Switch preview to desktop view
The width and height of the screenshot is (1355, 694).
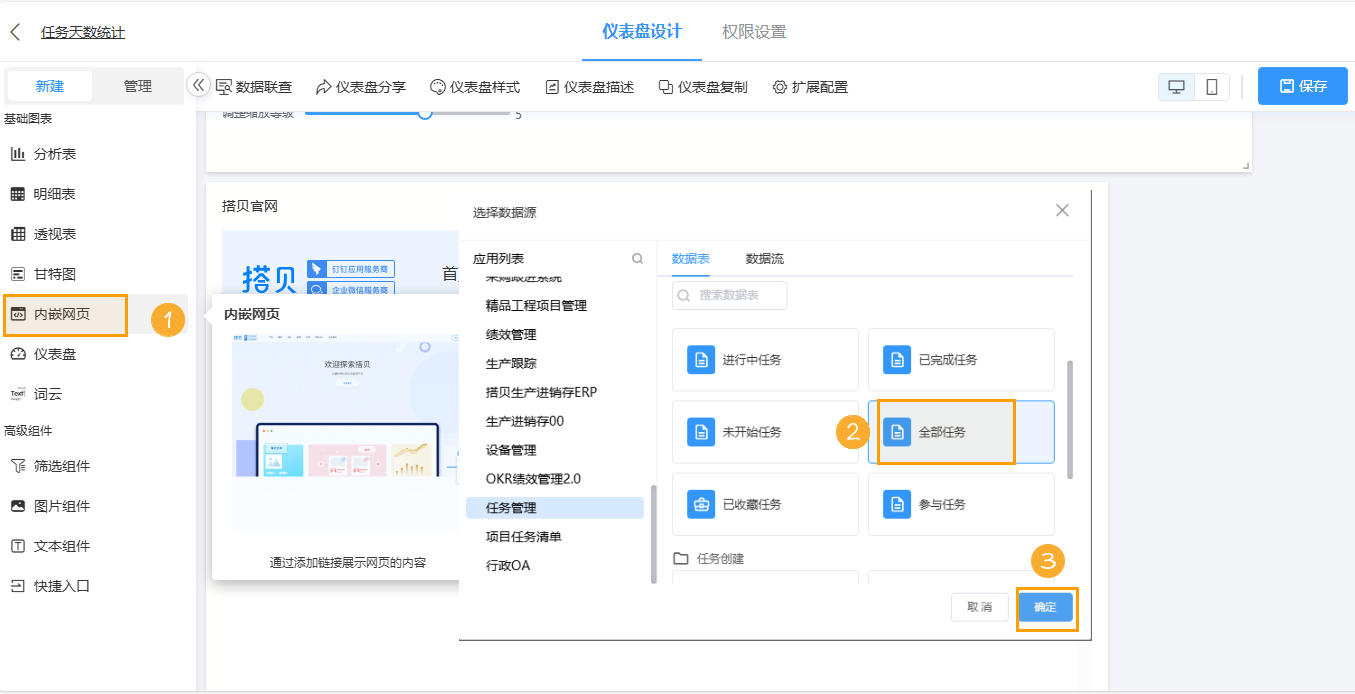pyautogui.click(x=1176, y=86)
